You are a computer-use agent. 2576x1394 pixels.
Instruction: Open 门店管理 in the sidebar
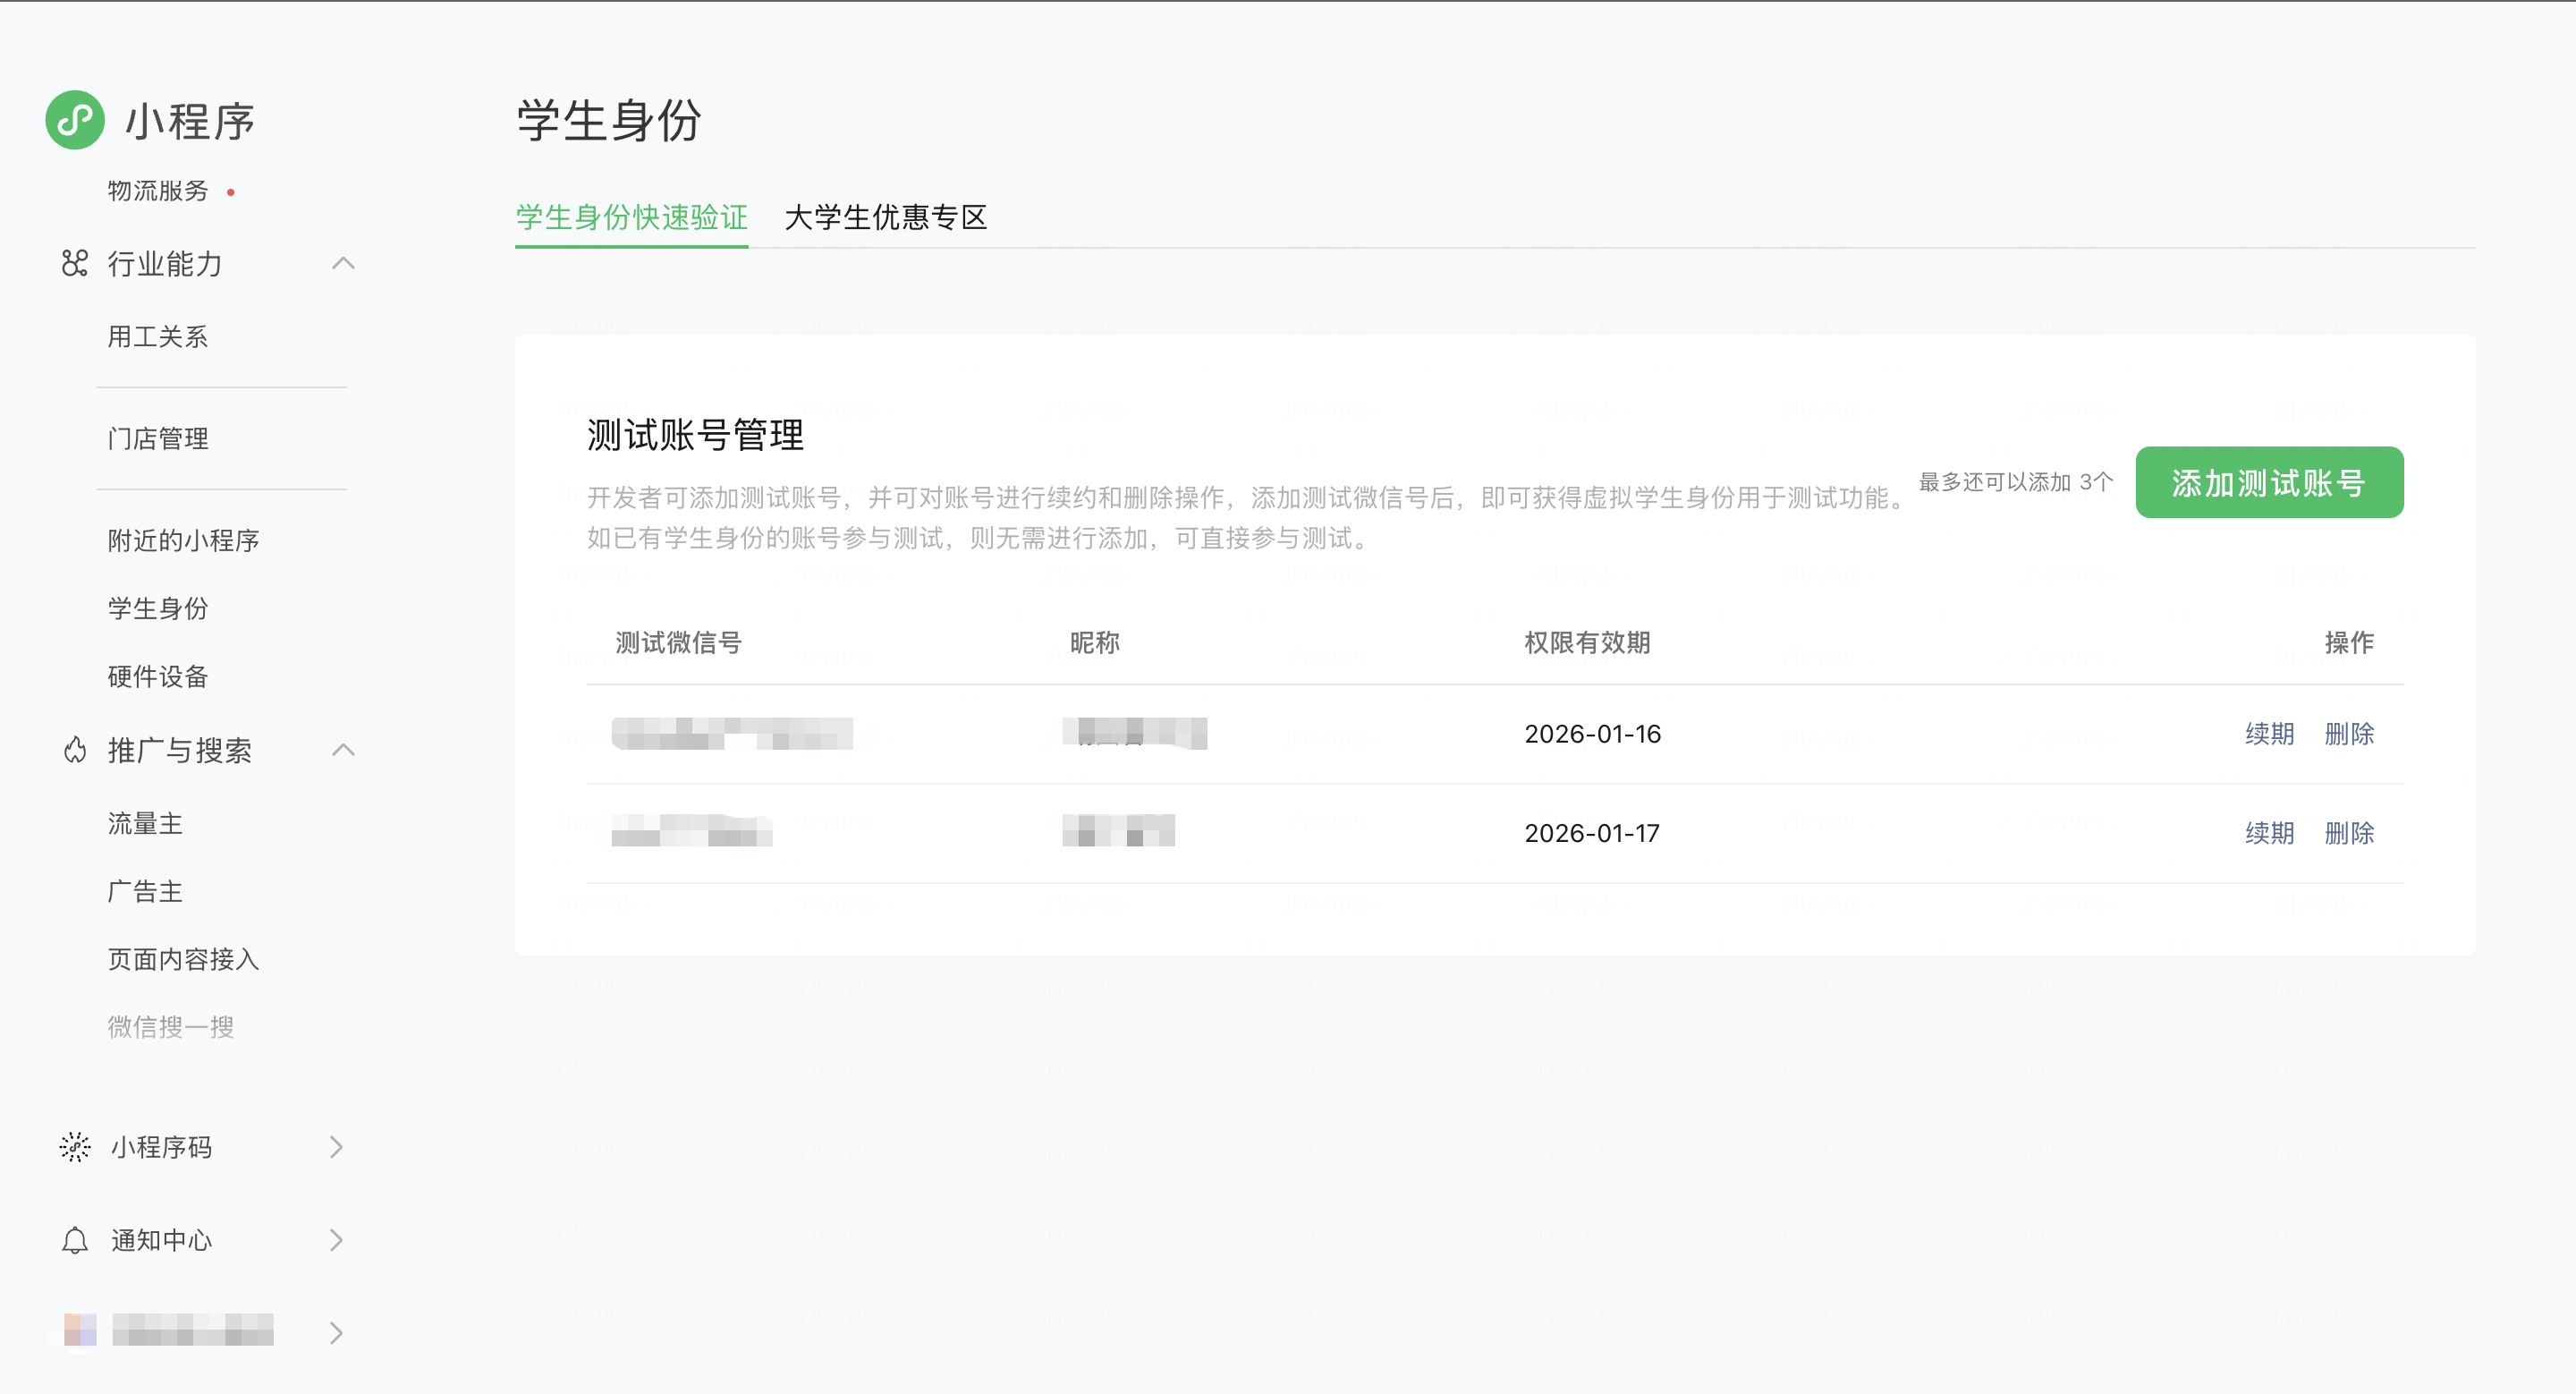click(158, 439)
